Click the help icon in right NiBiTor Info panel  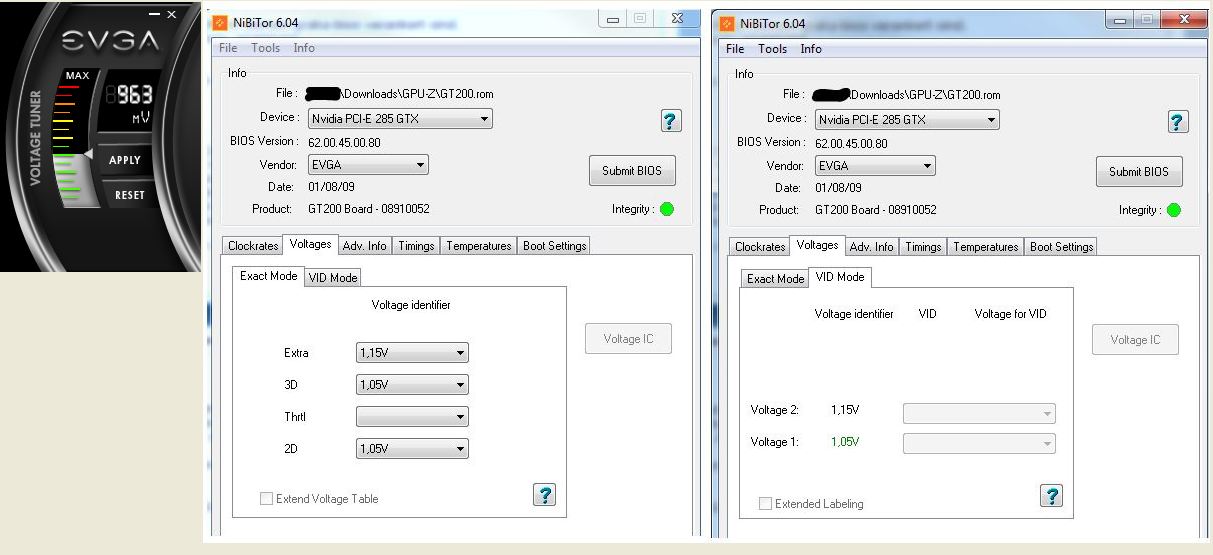pos(1178,122)
